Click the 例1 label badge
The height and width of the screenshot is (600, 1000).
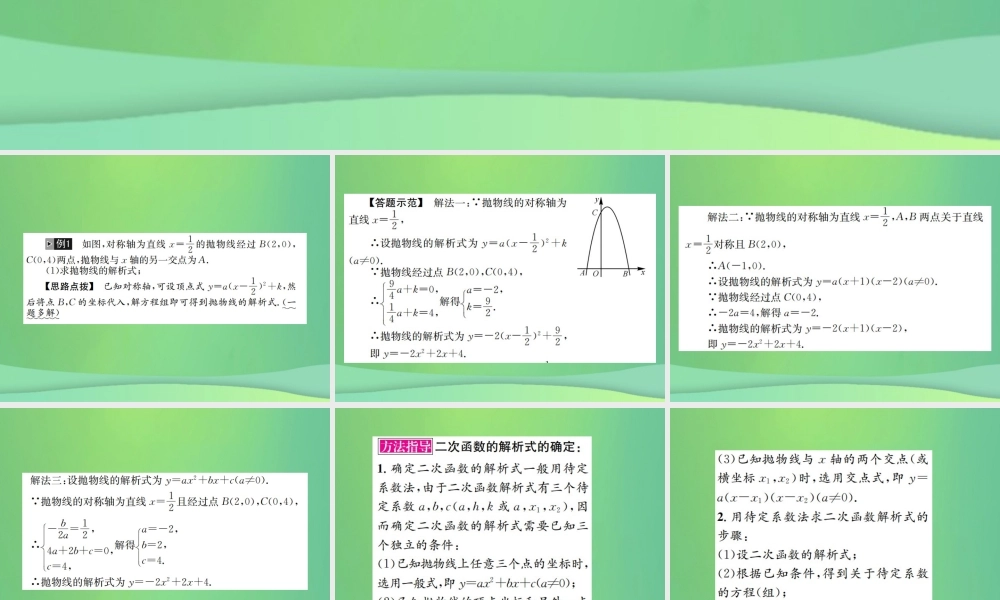tap(59, 244)
